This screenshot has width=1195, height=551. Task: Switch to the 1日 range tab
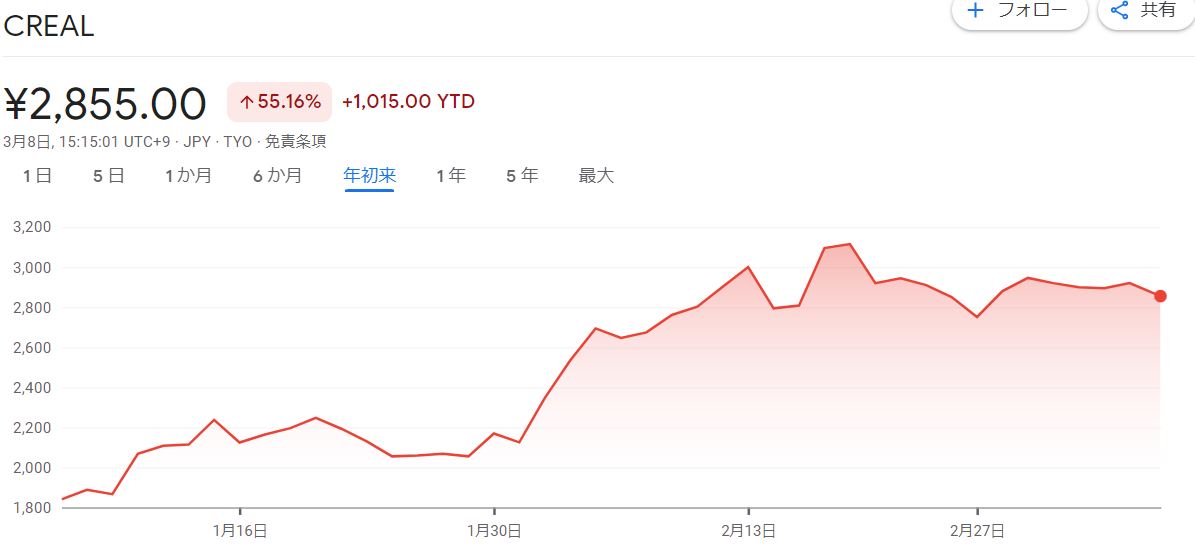tap(37, 176)
